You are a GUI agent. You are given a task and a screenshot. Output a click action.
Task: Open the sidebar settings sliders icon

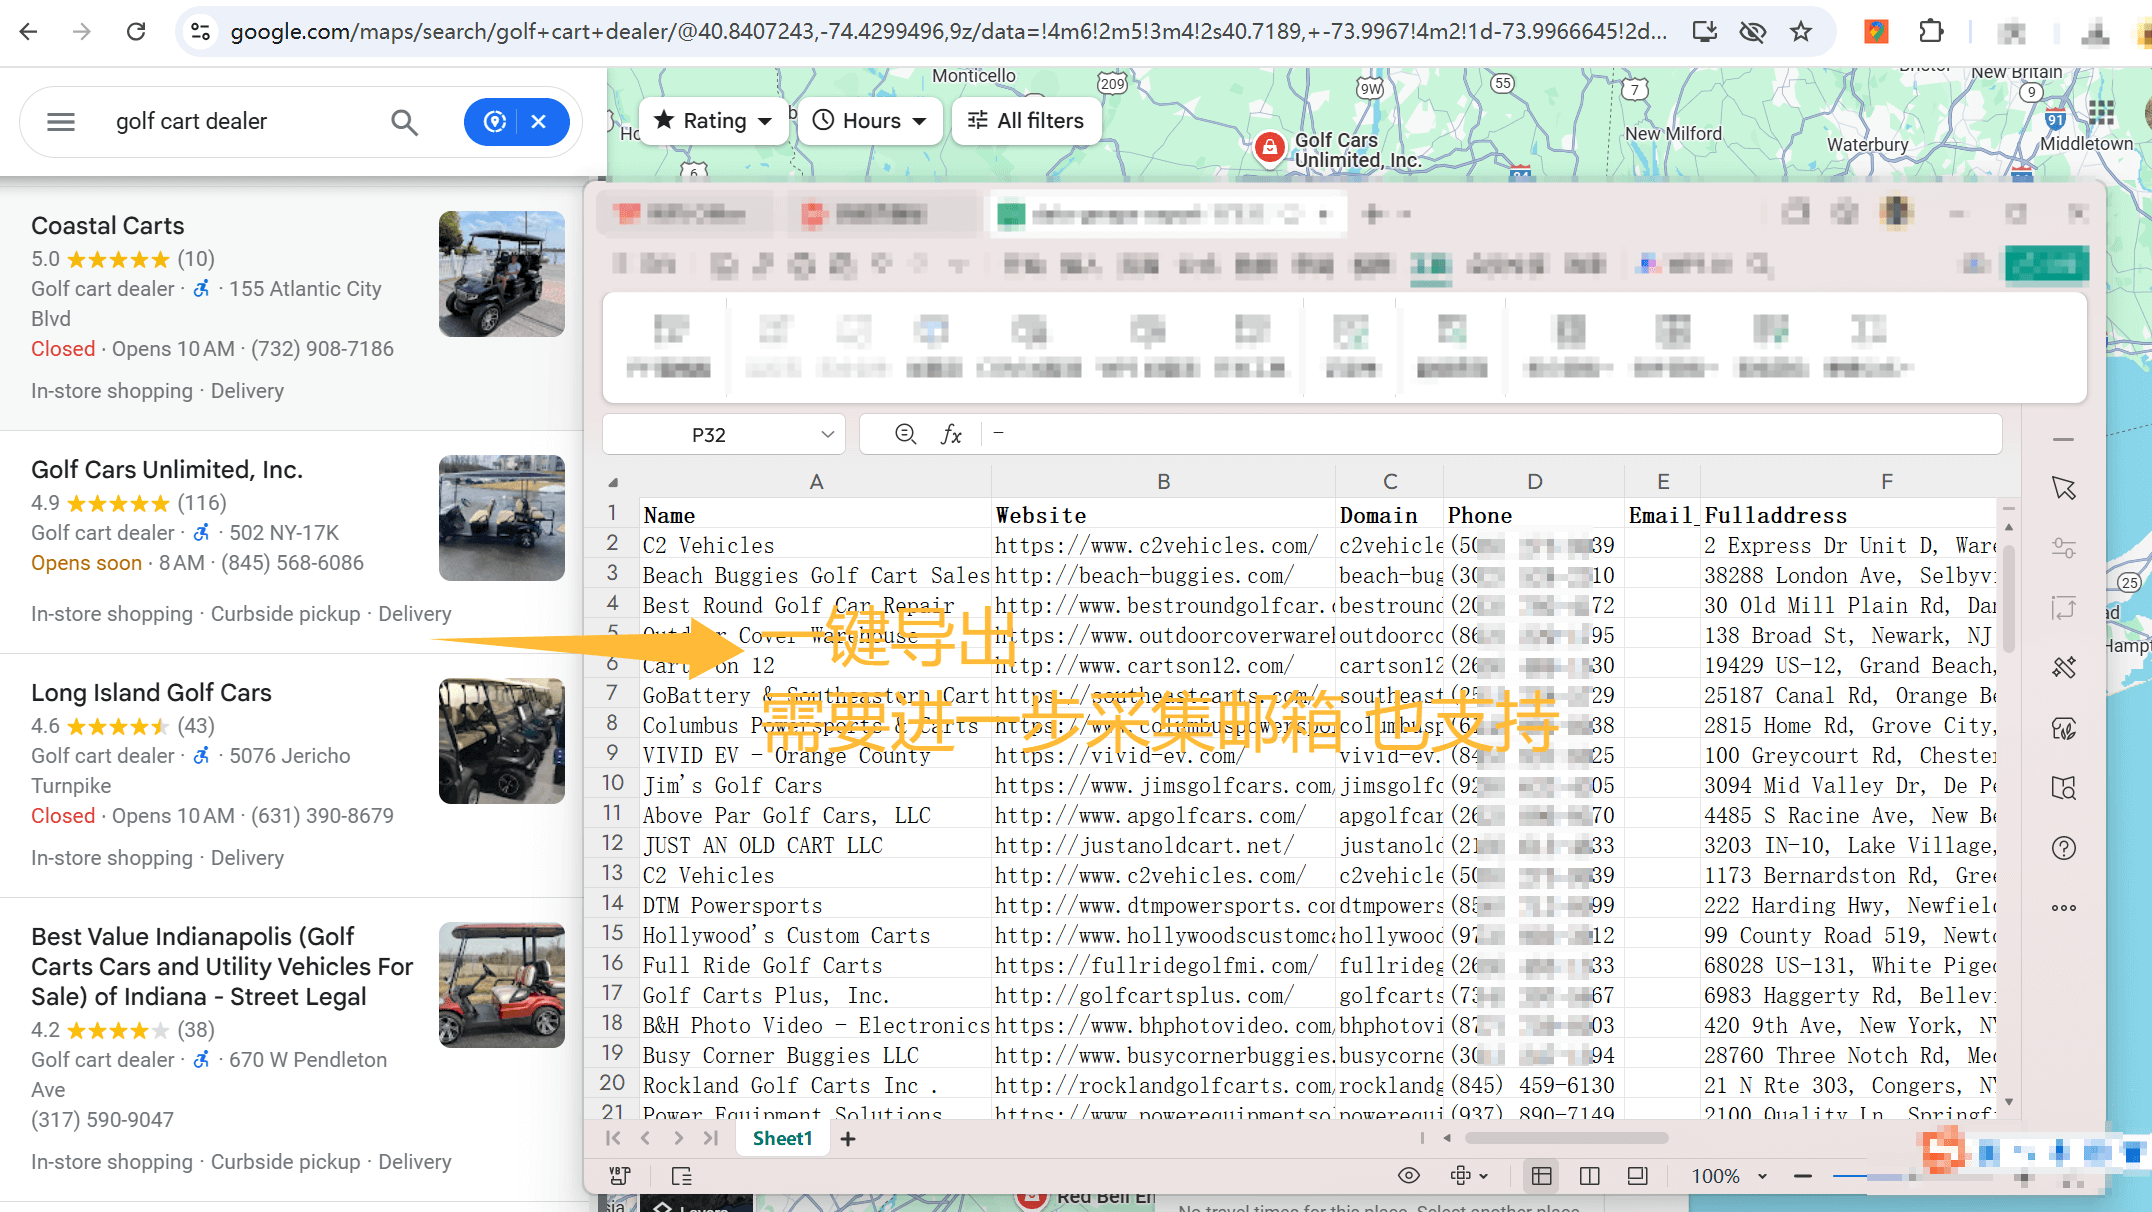point(2063,548)
